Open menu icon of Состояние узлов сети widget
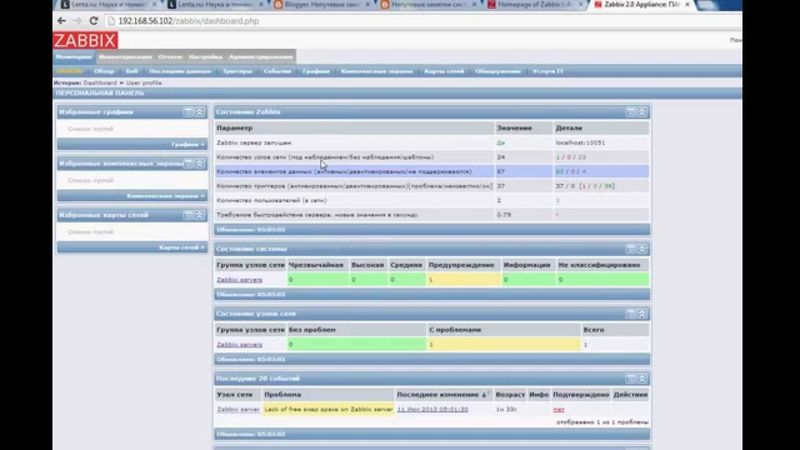 (x=631, y=314)
